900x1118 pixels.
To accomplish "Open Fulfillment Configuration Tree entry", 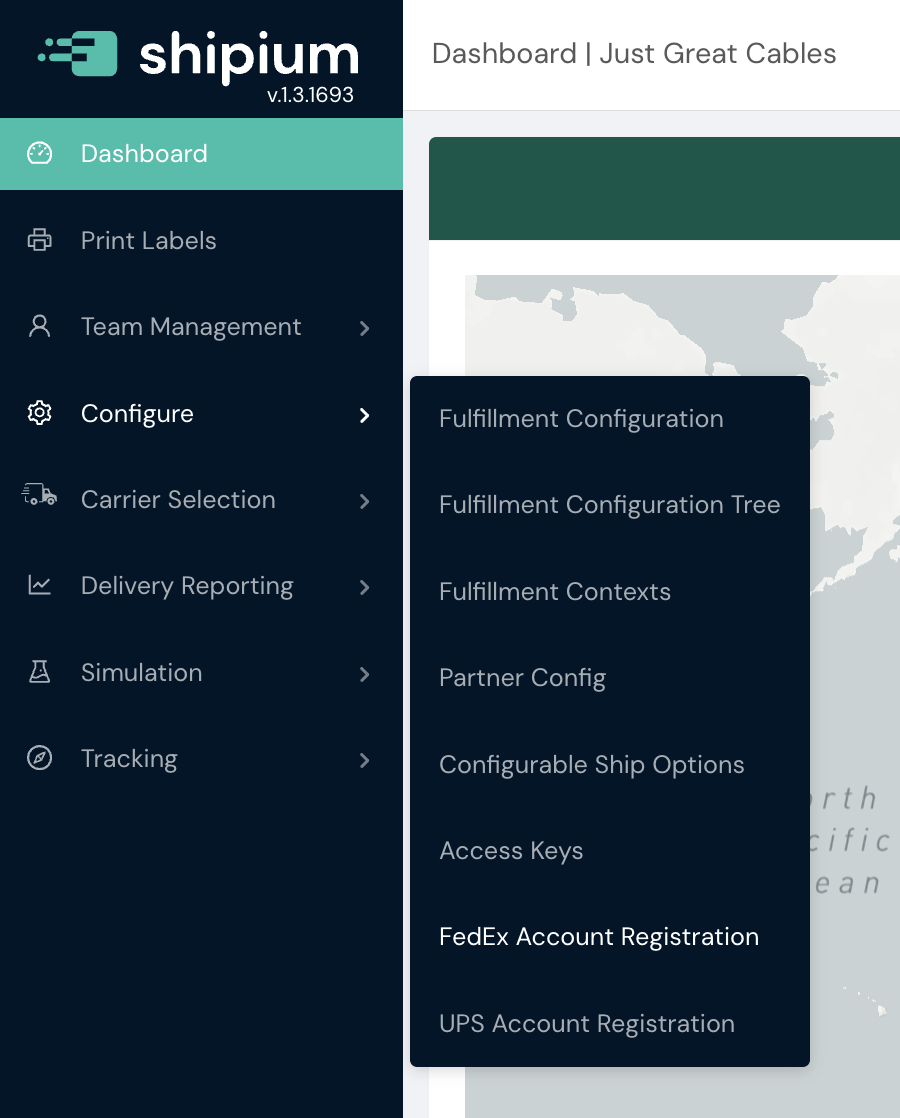I will pos(610,505).
